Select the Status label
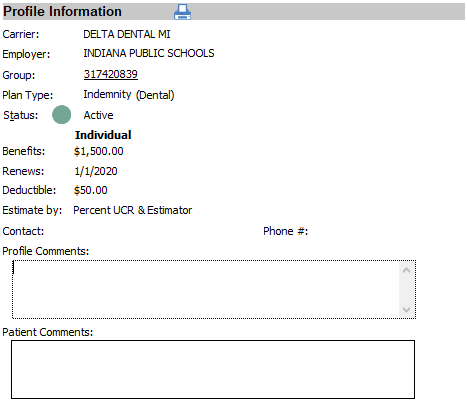Viewport: 467px width, 401px height. [x=21, y=115]
